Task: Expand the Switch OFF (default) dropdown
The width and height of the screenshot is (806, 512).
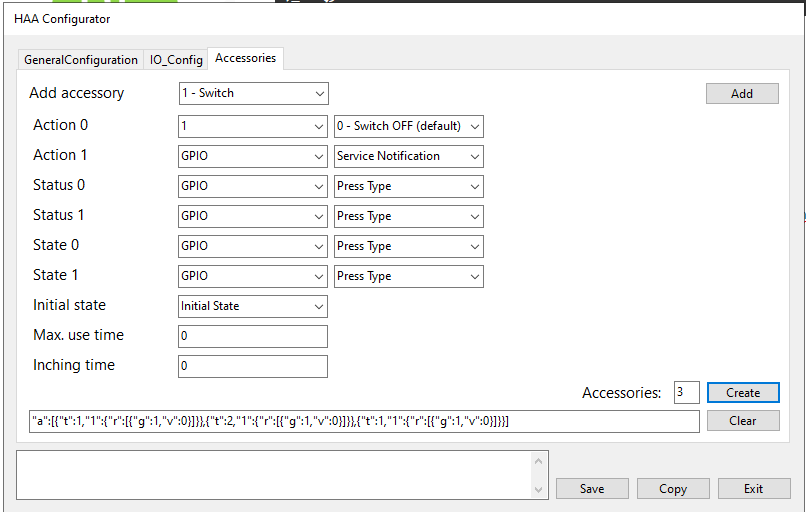Action: tap(408, 126)
